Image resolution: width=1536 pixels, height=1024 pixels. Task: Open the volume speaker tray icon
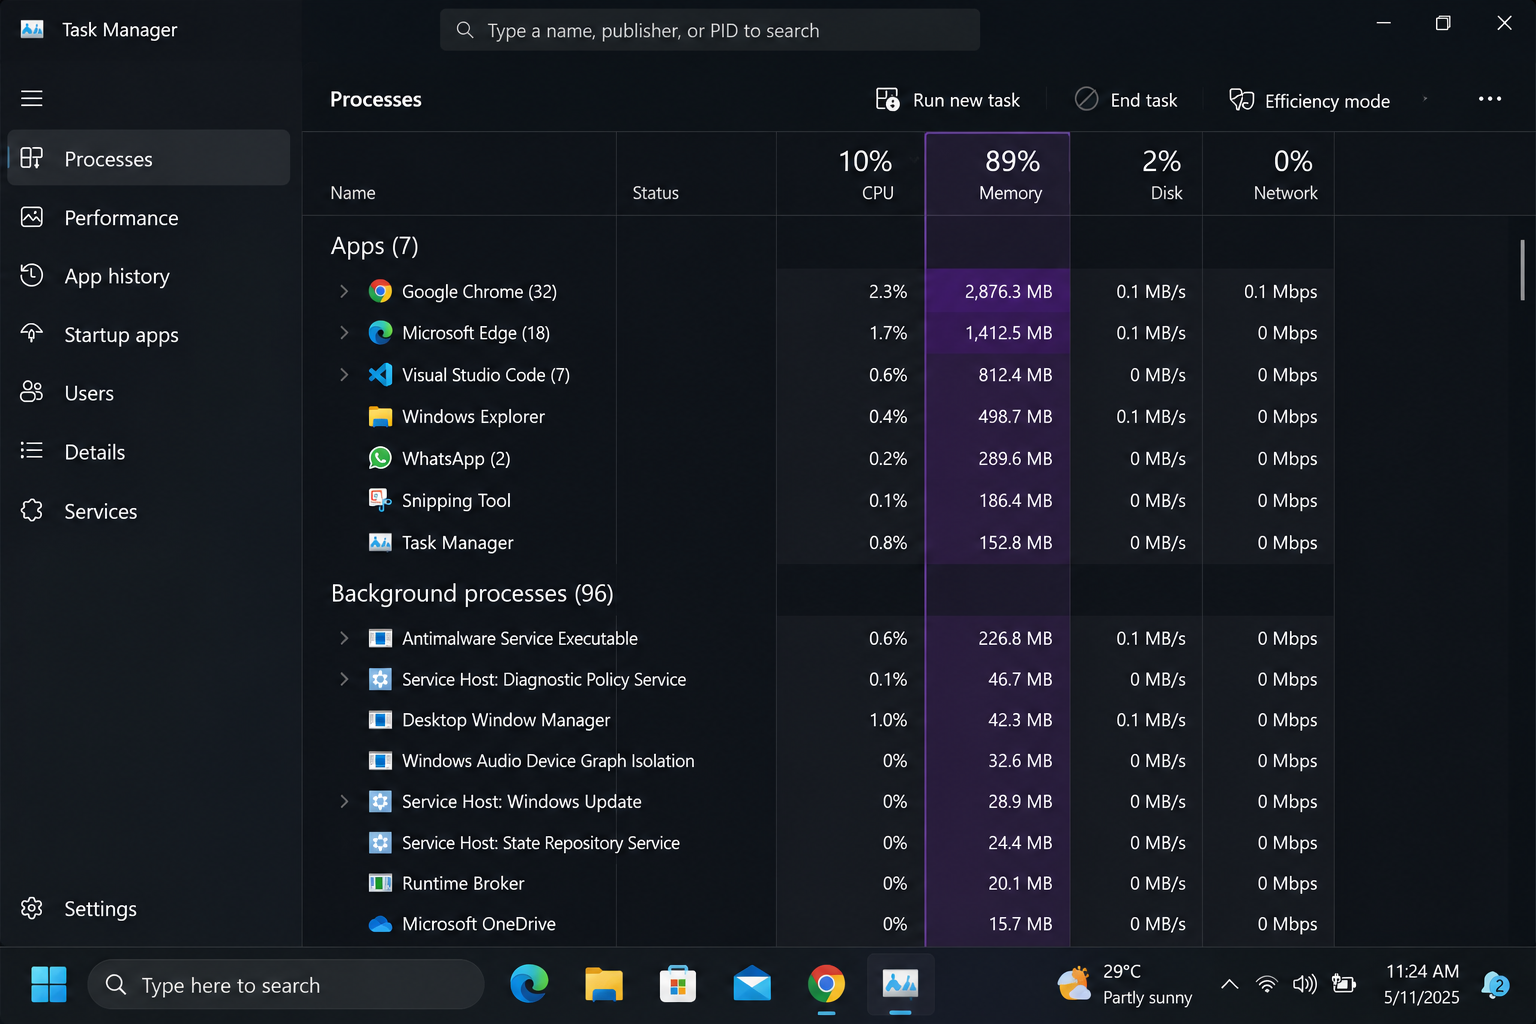(x=1304, y=985)
